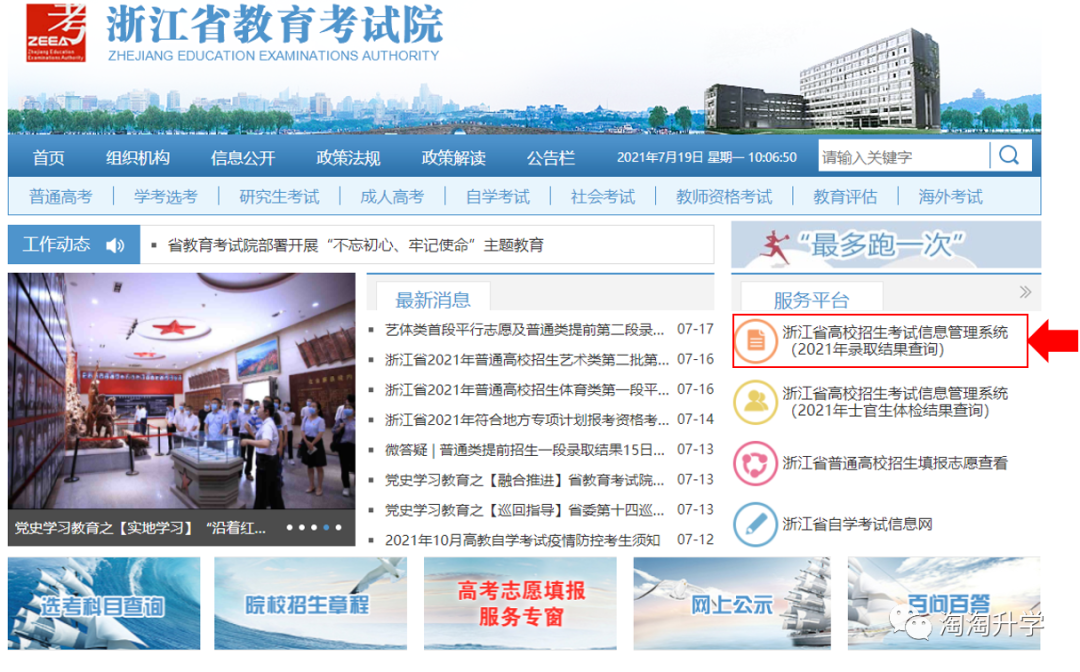This screenshot has width=1080, height=672.
Task: Open the 信息公开 menu item
Action: pos(243,158)
